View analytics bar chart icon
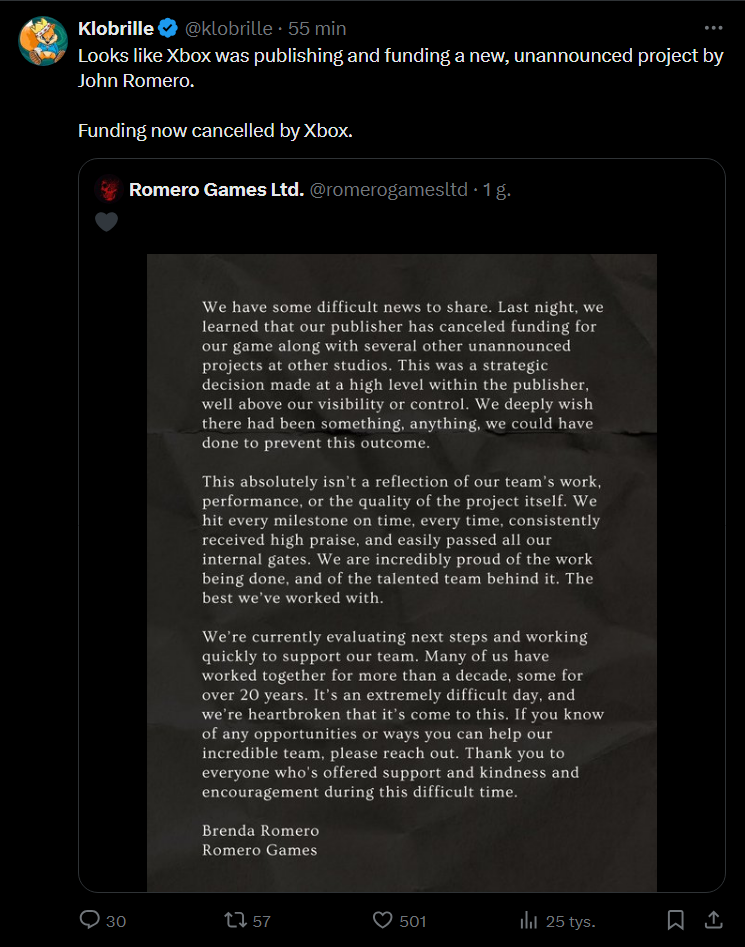 (528, 920)
